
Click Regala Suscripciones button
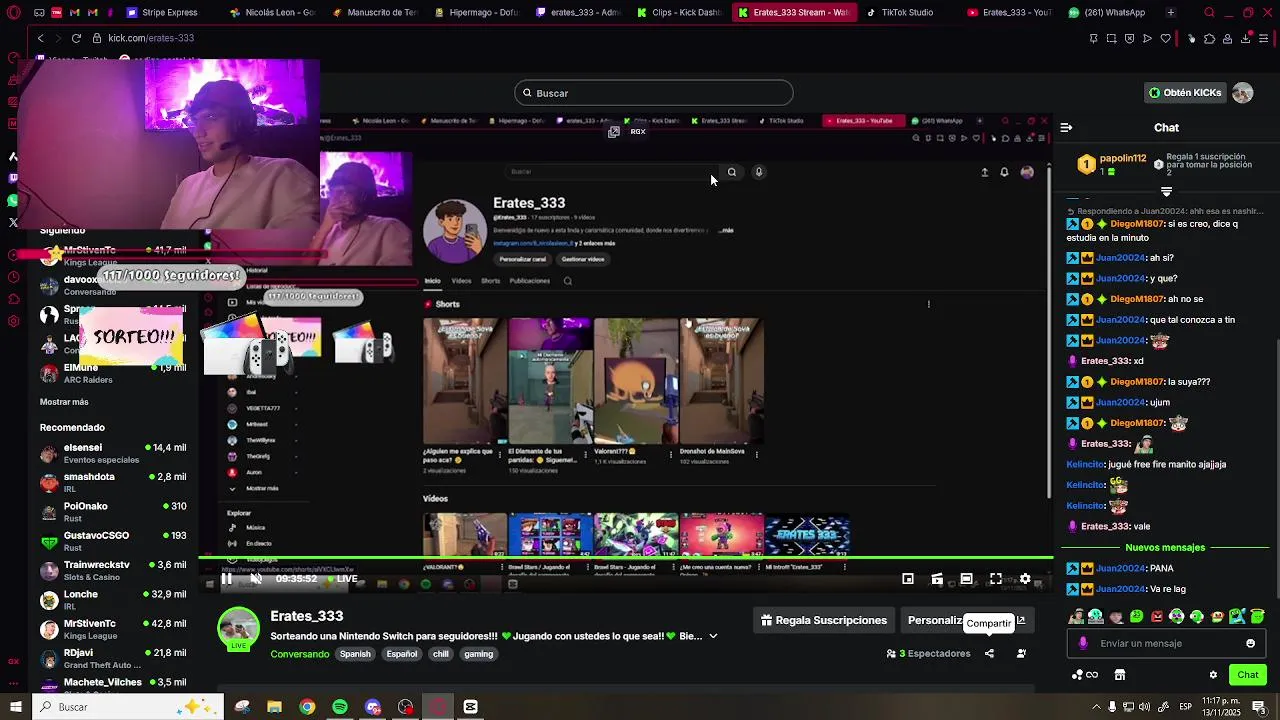[x=823, y=620]
